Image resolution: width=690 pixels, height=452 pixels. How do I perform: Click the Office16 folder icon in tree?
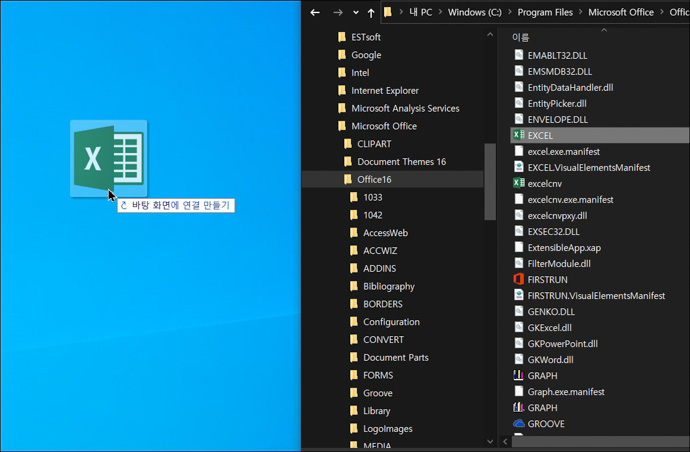(348, 179)
